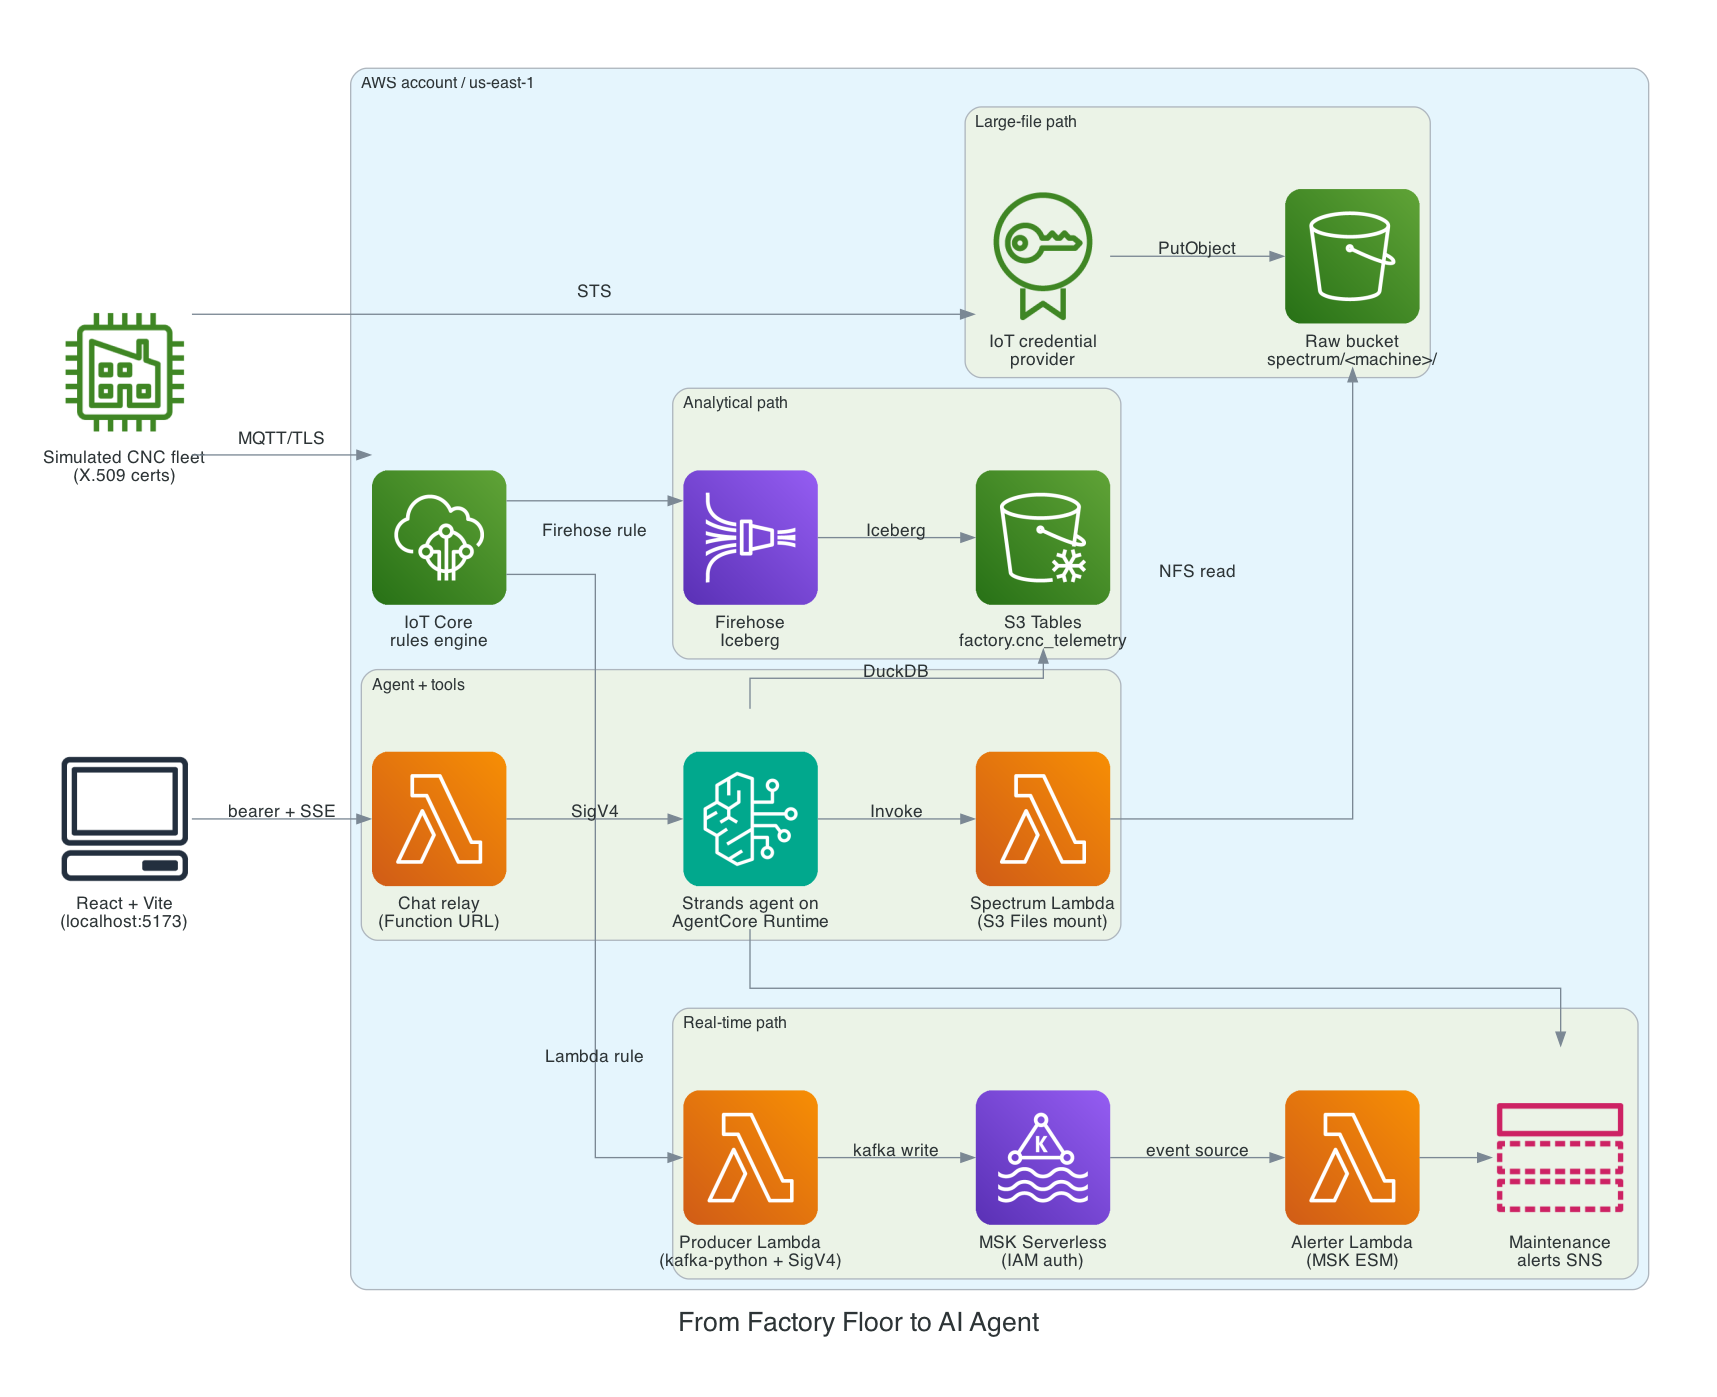Select the IoT credential provider key icon

point(1042,256)
